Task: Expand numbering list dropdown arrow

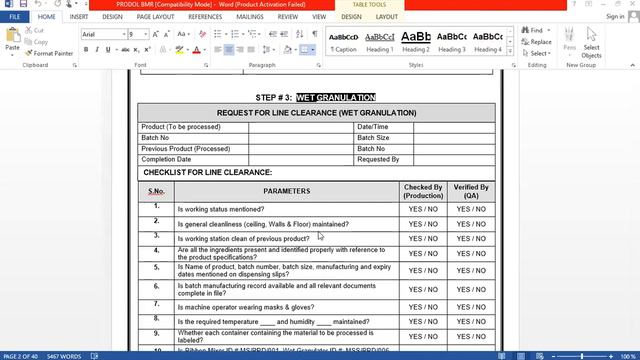Action: (x=243, y=34)
